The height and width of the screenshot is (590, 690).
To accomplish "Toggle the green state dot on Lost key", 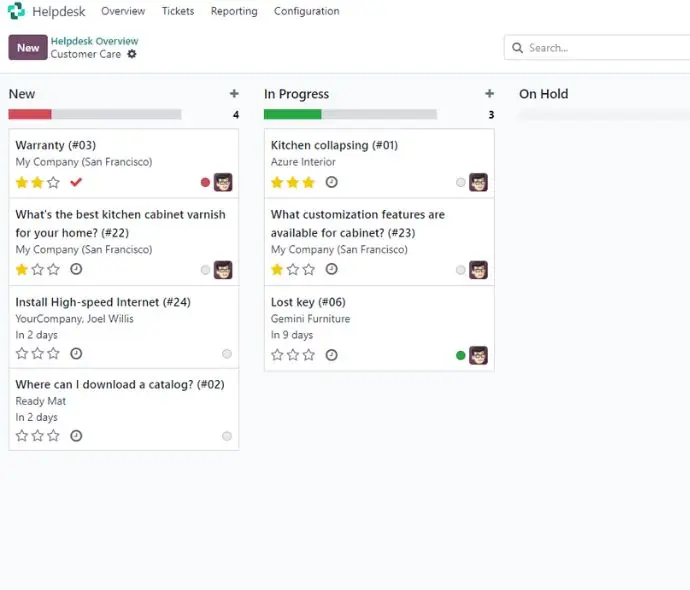I will [x=460, y=355].
